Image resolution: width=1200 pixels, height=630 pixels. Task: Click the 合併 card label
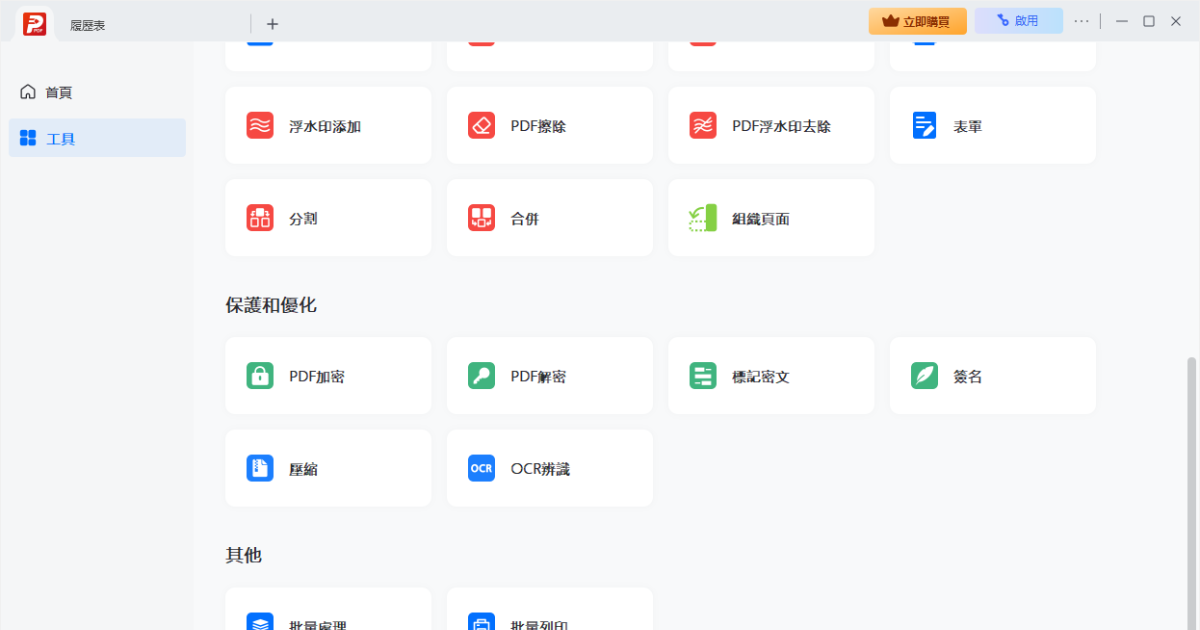pos(525,219)
